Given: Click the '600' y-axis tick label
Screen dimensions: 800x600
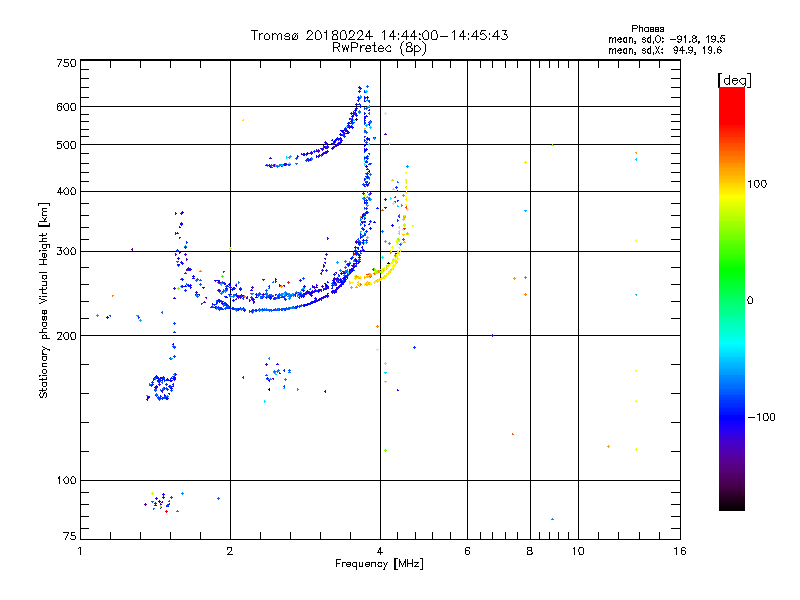Looking at the screenshot, I should [66, 107].
